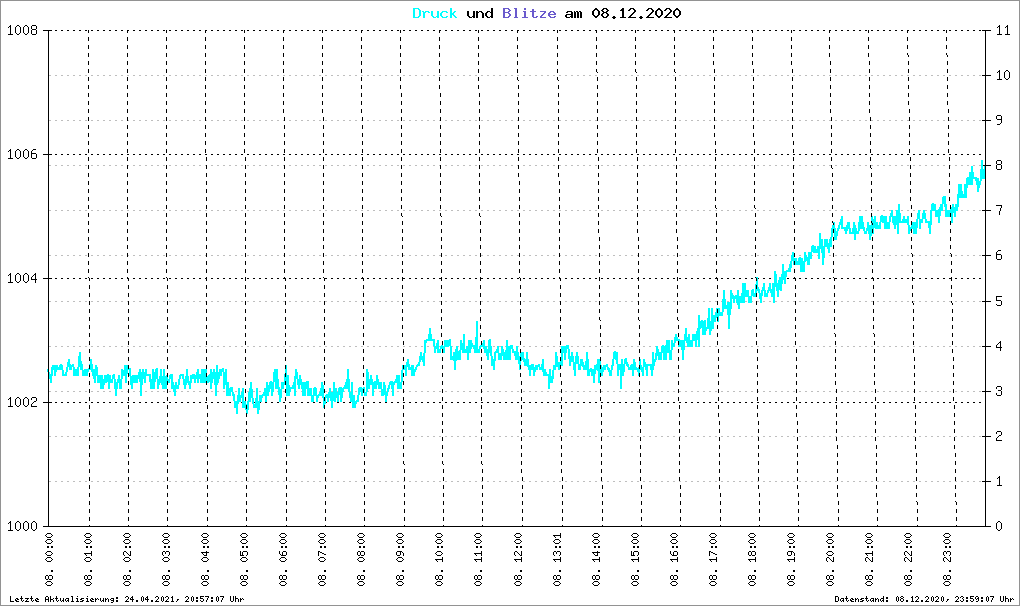Click the time label '08. 06:00'
This screenshot has width=1020, height=606.
point(283,559)
